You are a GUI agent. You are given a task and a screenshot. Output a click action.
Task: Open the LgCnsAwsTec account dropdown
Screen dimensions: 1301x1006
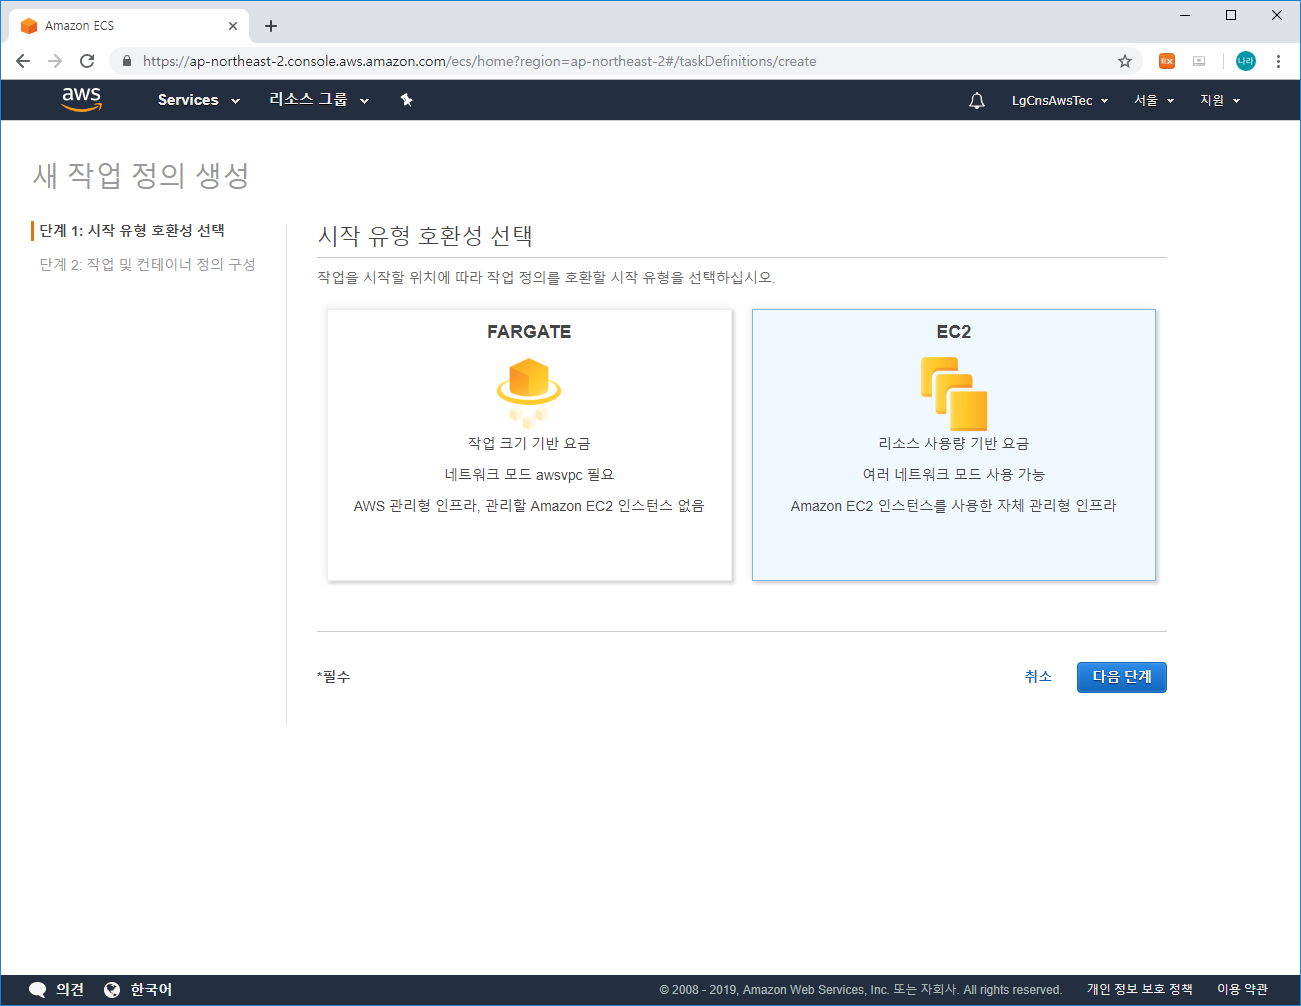[1060, 100]
